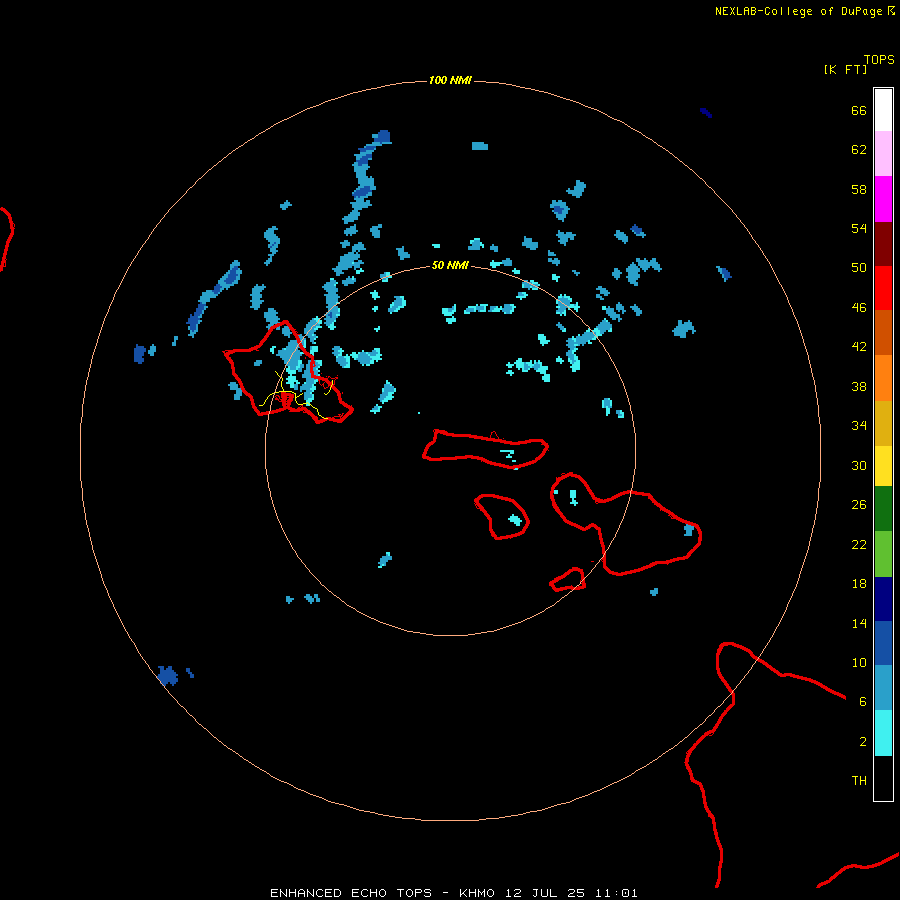900x900 pixels.
Task: Click the dark orange 46 kft legend swatch
Action: click(x=883, y=333)
